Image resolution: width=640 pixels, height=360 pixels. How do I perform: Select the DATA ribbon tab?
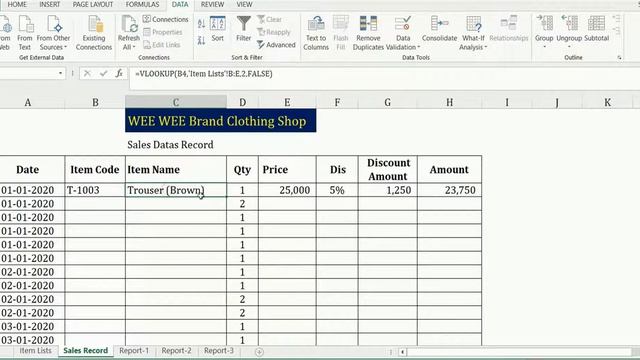(180, 4)
